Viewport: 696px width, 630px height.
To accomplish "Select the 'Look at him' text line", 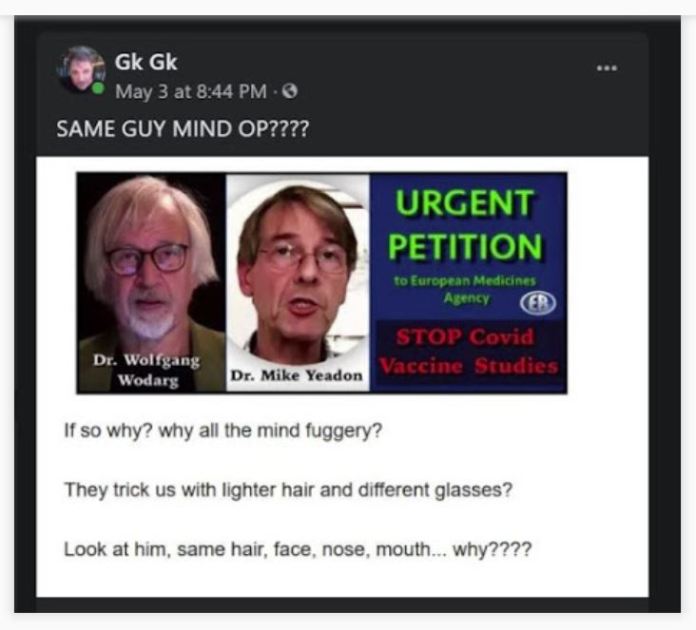I will [298, 550].
